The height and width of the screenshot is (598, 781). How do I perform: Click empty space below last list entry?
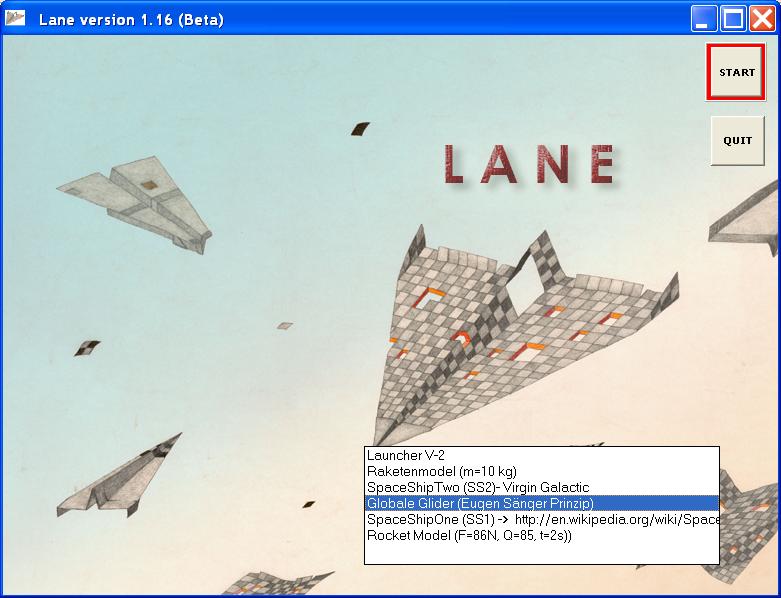click(540, 553)
